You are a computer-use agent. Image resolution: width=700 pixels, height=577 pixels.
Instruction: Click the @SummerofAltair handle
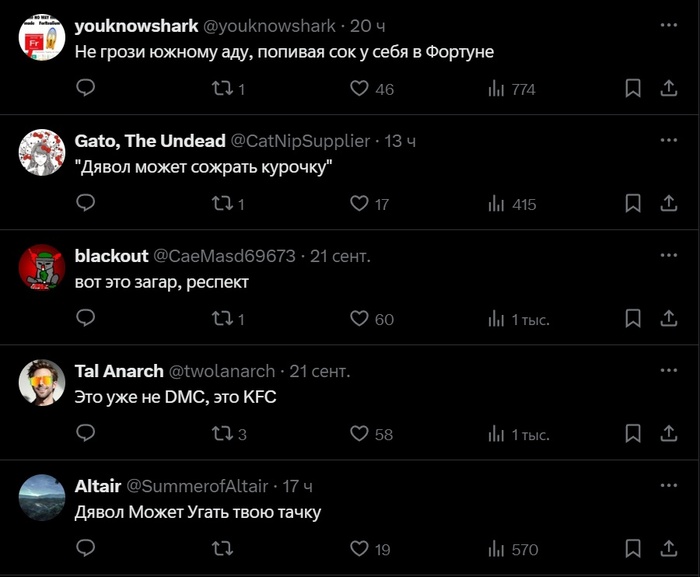197,486
